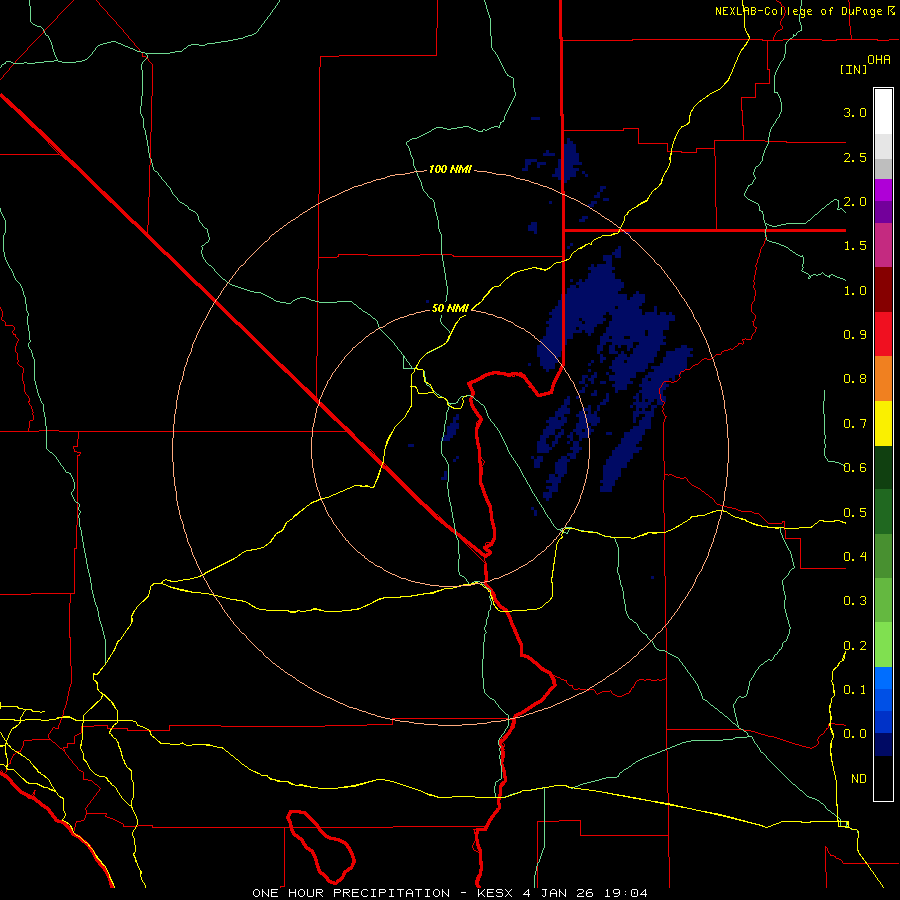Select the light green swatch beside 0.2
This screenshot has width=900, height=900.
[x=883, y=645]
